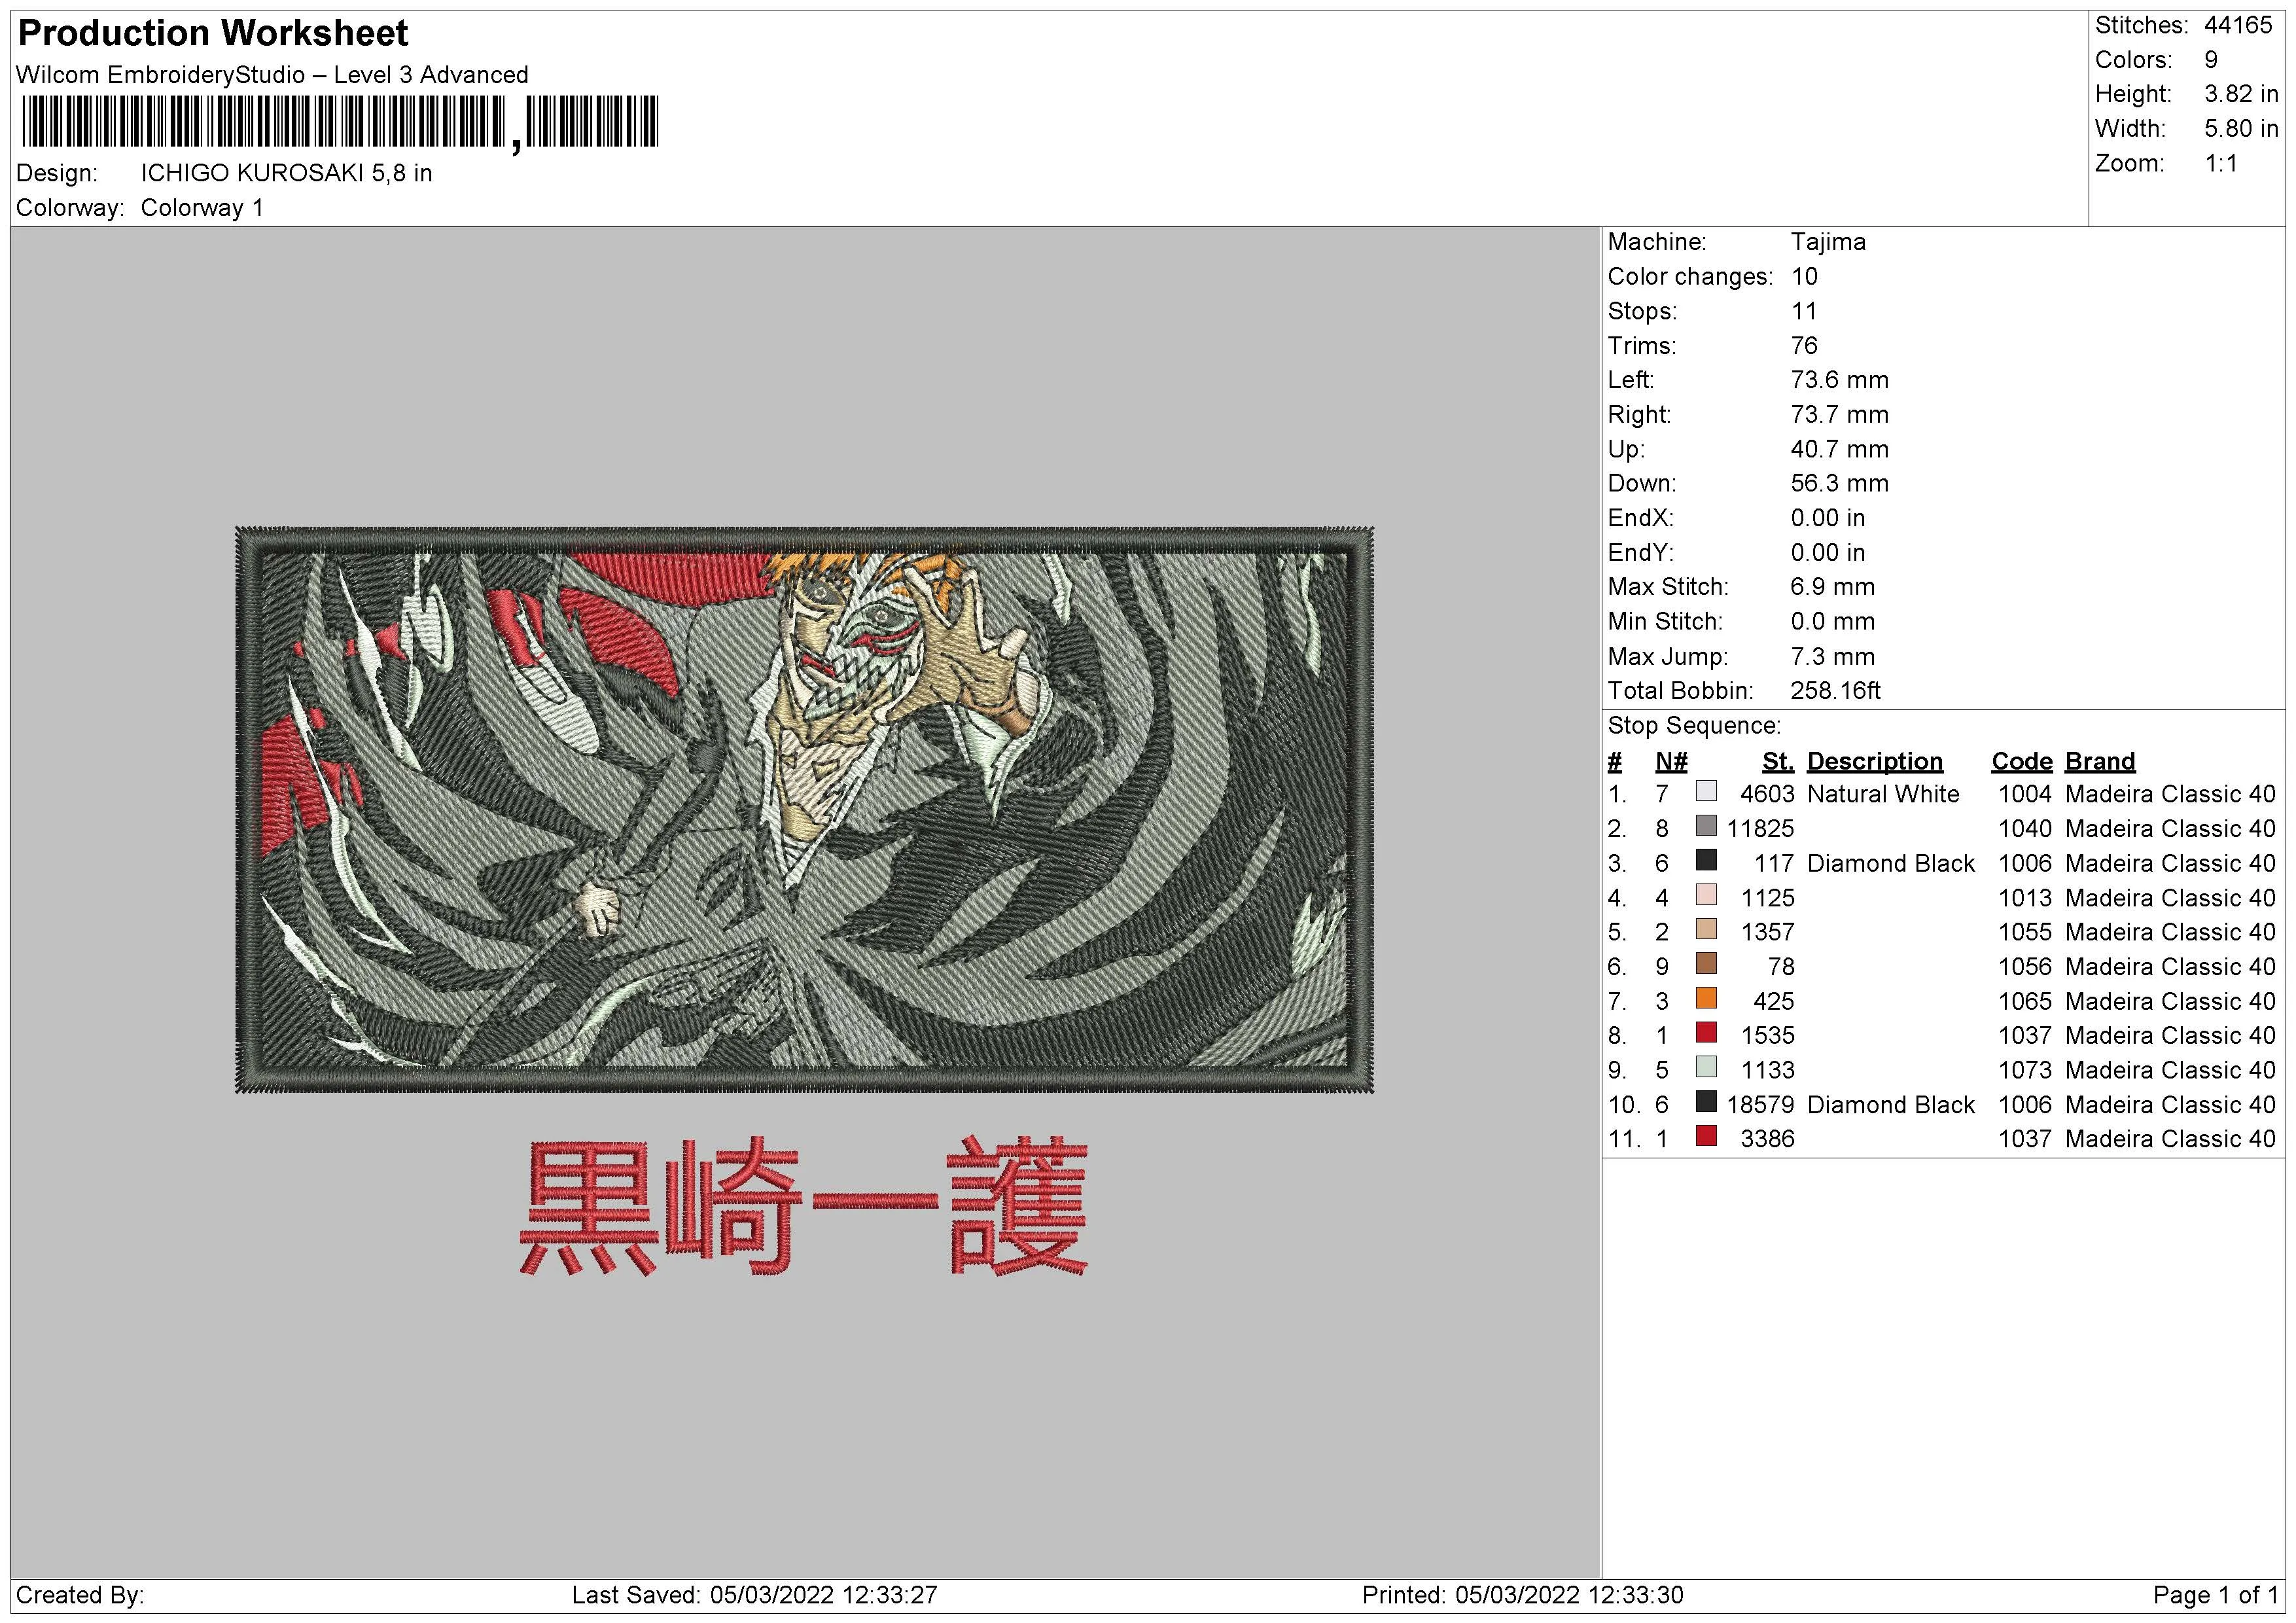Click the Stitches value '44165'

2238,25
